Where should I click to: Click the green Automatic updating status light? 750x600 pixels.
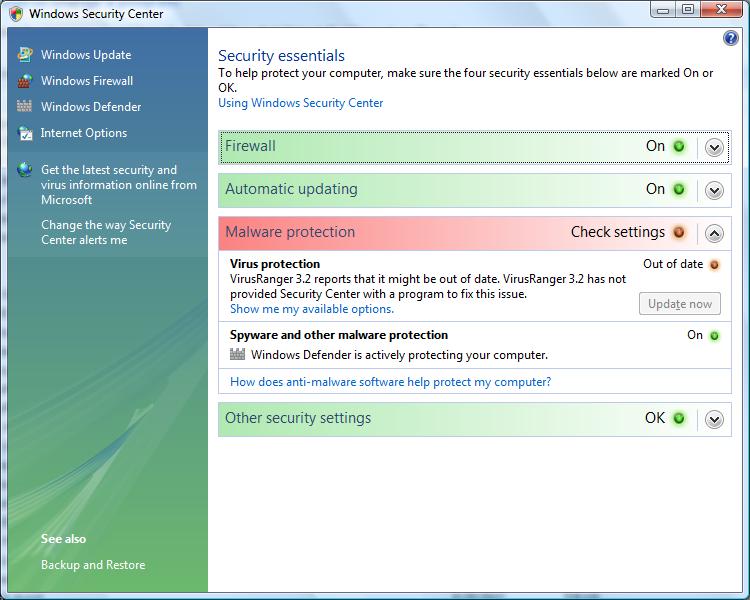pos(679,189)
